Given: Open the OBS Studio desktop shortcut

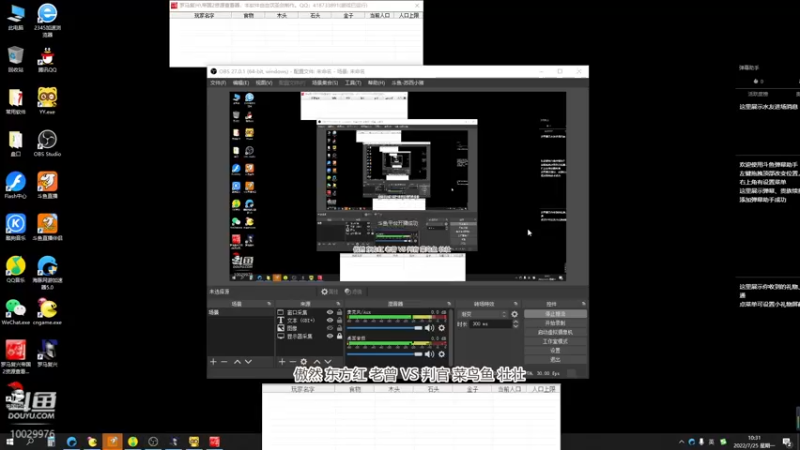Looking at the screenshot, I should [x=47, y=143].
